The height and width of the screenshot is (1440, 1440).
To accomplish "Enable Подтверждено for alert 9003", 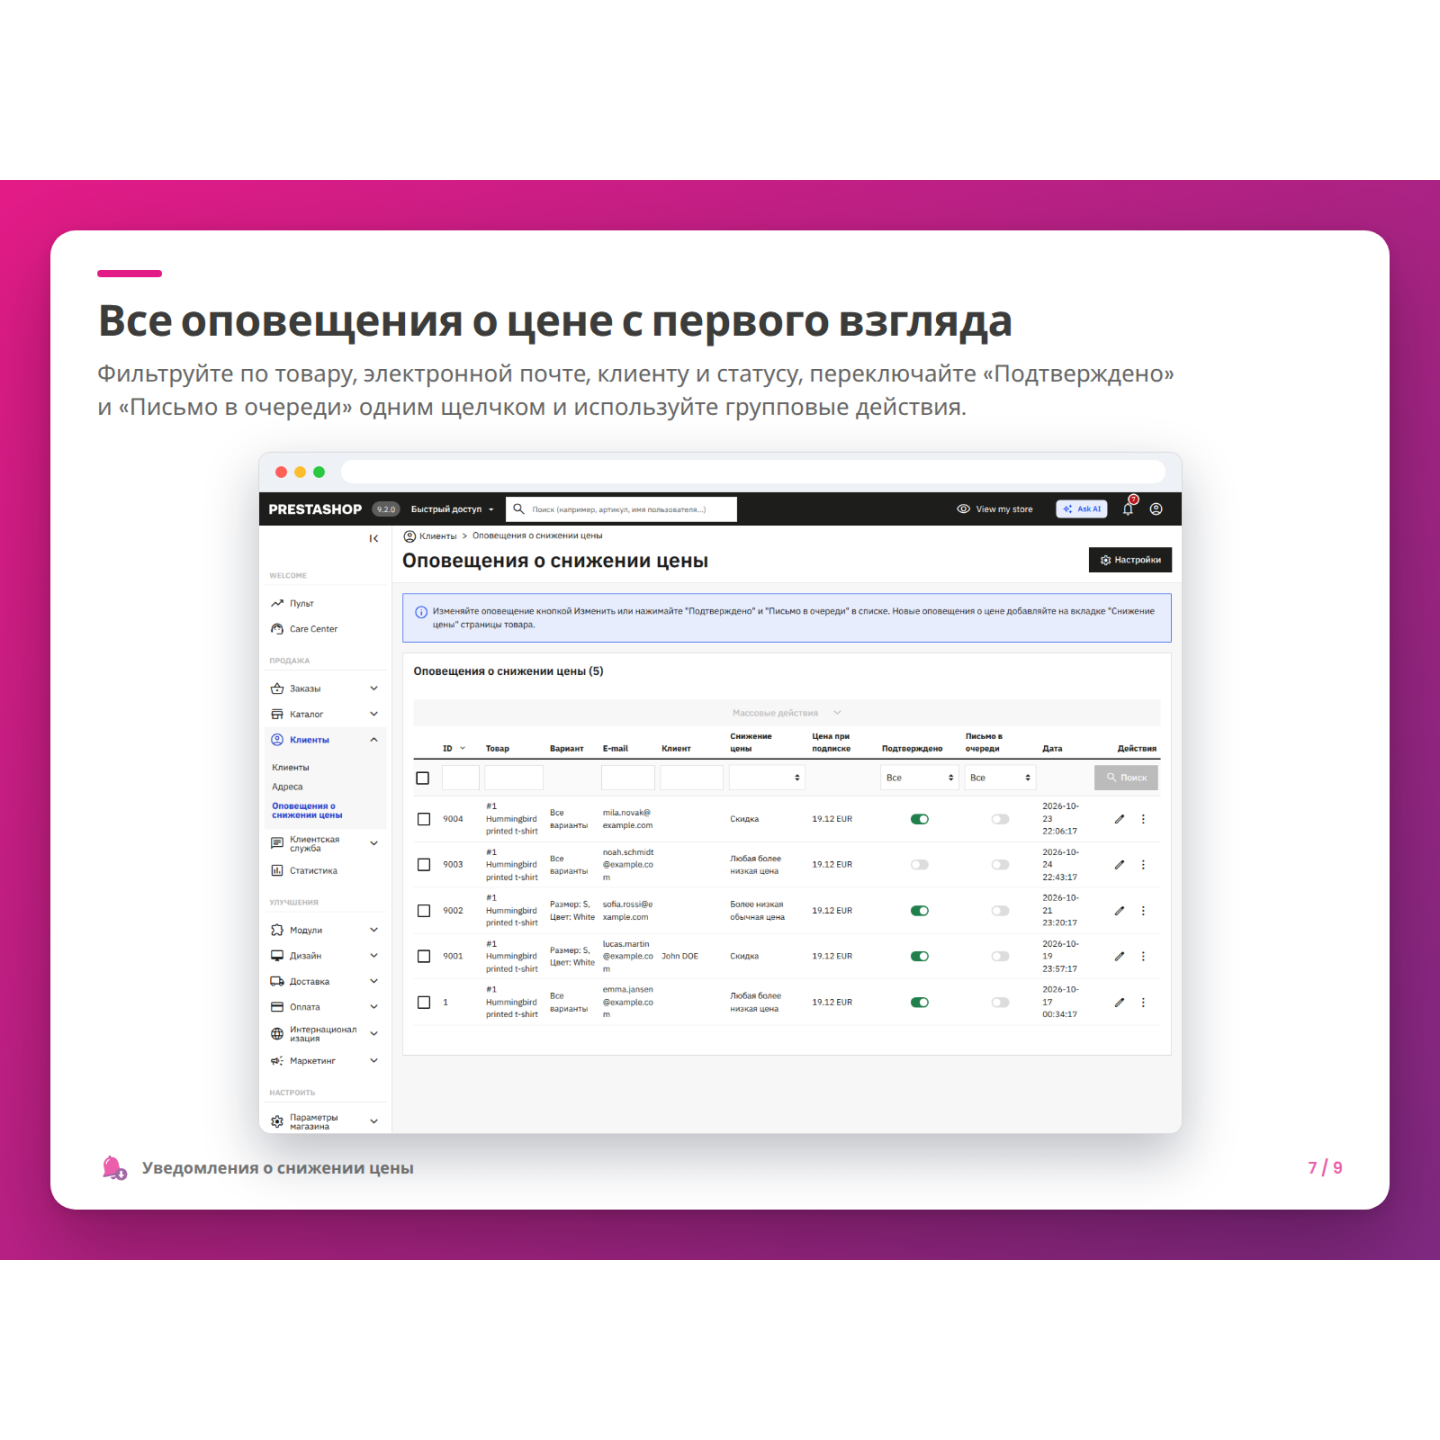I will (920, 865).
